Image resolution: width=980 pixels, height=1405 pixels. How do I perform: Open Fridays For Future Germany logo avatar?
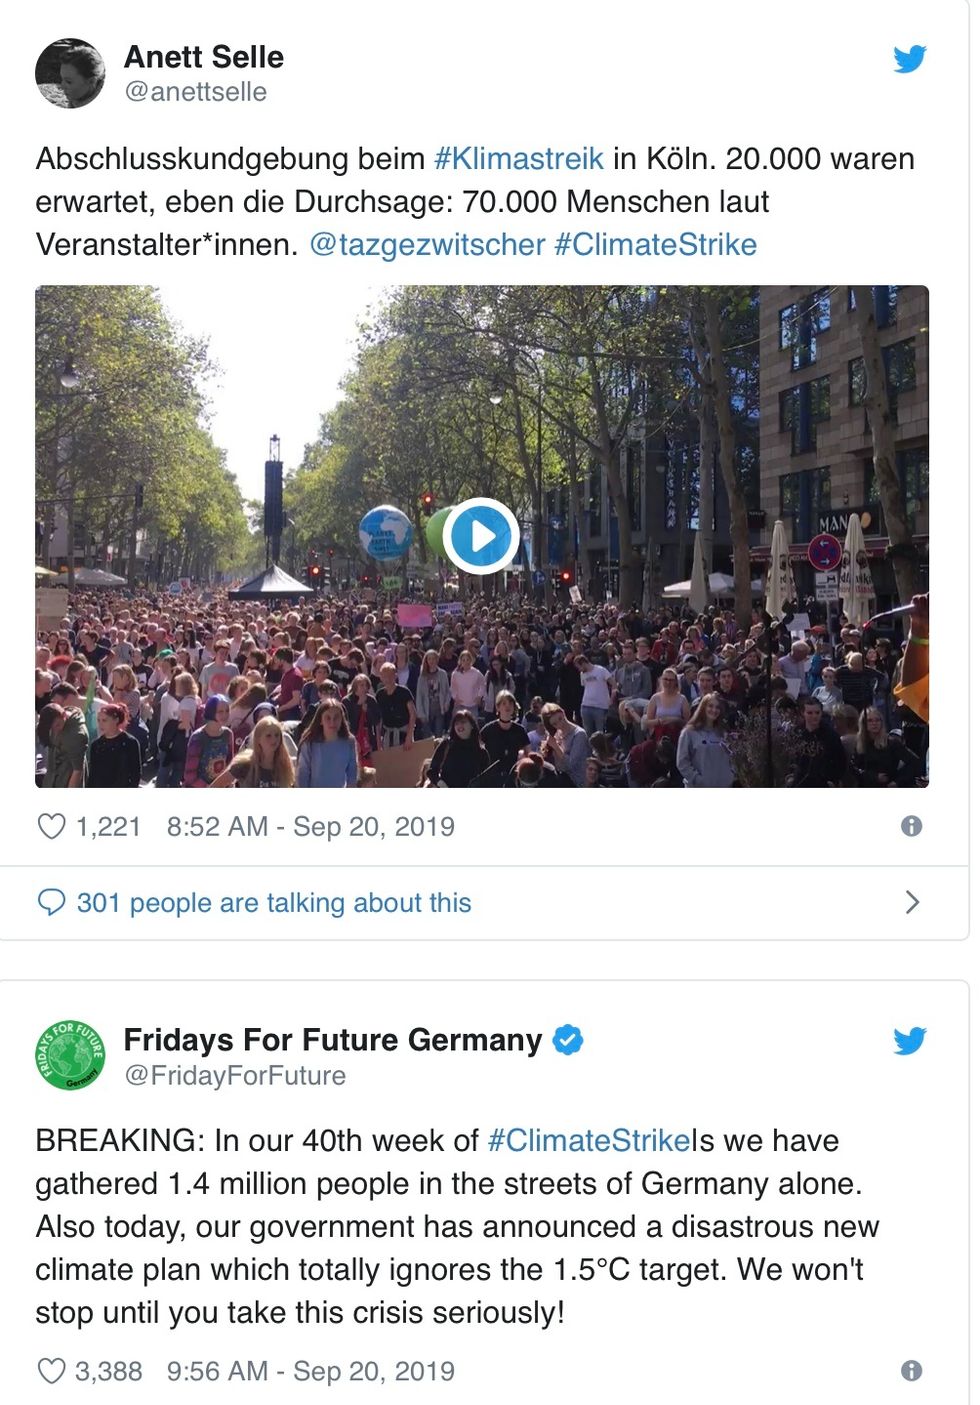click(70, 1056)
